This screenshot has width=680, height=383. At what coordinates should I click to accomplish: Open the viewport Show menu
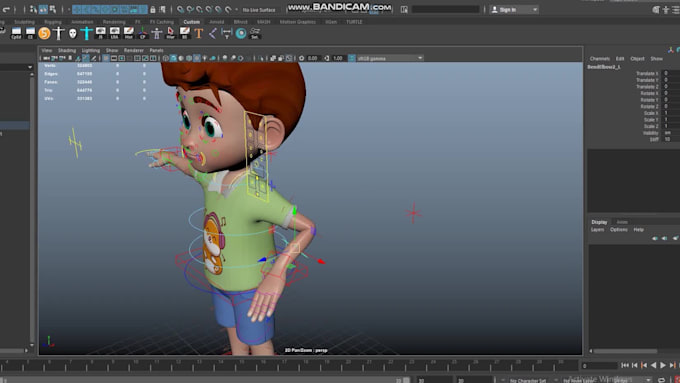click(x=112, y=50)
